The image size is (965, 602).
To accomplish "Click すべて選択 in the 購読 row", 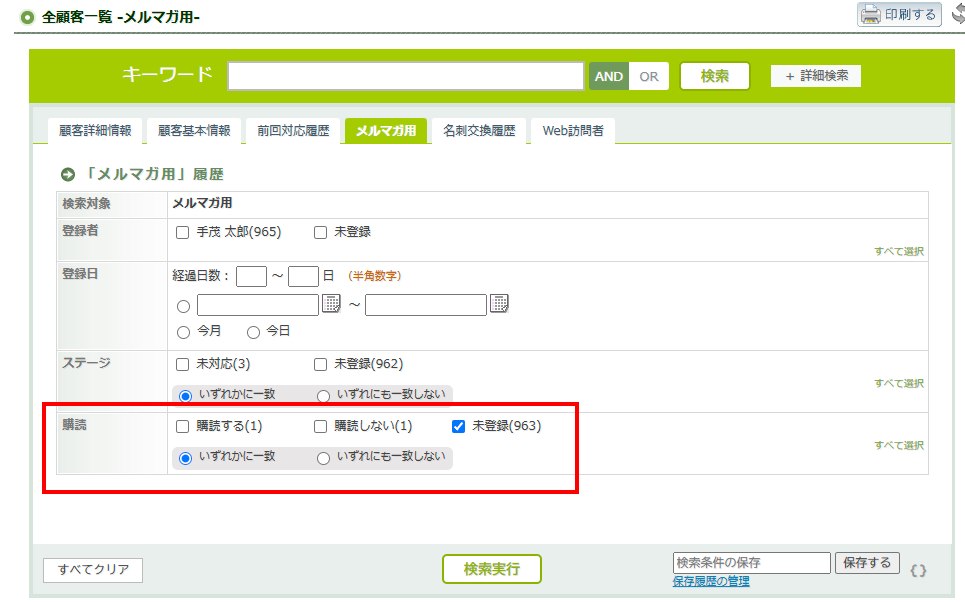I will [x=899, y=445].
